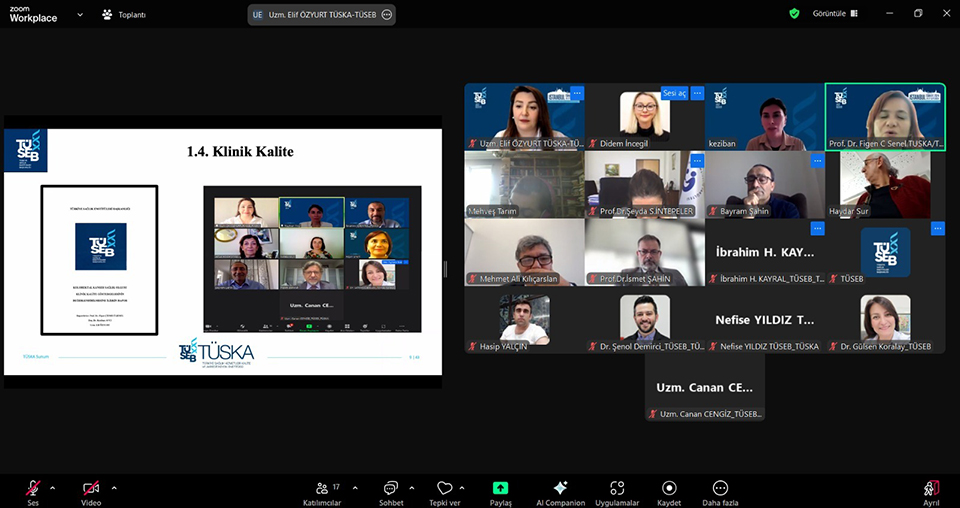The height and width of the screenshot is (508, 960).
Task: Start recording with Kaydet
Action: pos(669,490)
